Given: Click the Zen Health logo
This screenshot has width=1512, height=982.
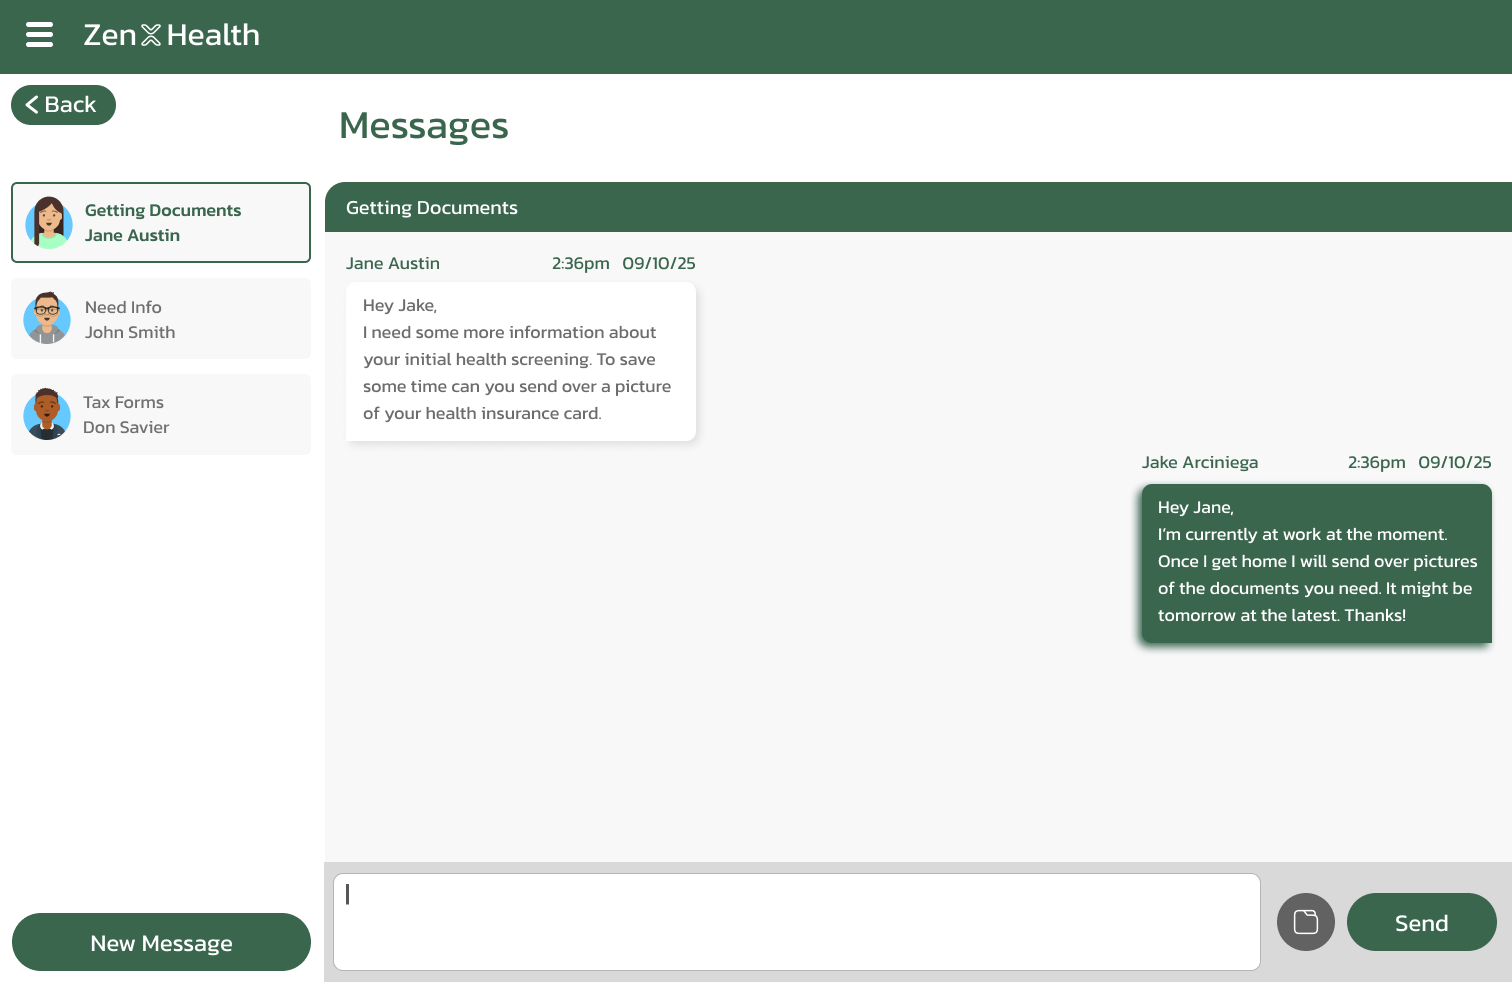Looking at the screenshot, I should pyautogui.click(x=171, y=34).
